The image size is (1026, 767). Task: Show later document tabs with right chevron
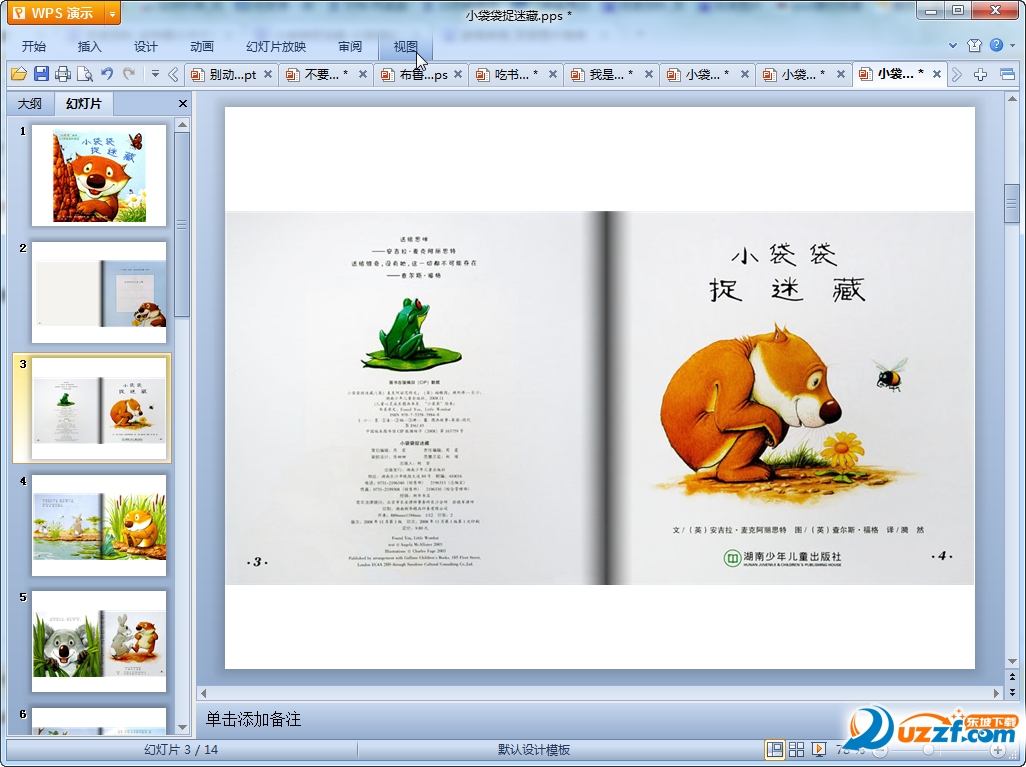[x=957, y=75]
